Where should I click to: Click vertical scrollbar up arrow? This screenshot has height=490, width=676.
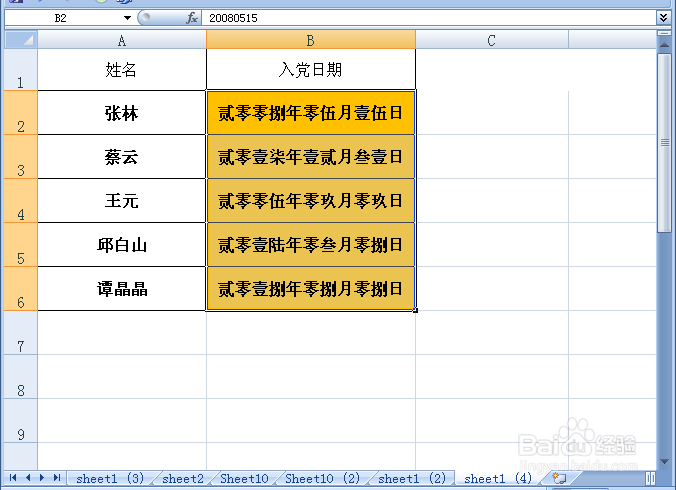664,45
